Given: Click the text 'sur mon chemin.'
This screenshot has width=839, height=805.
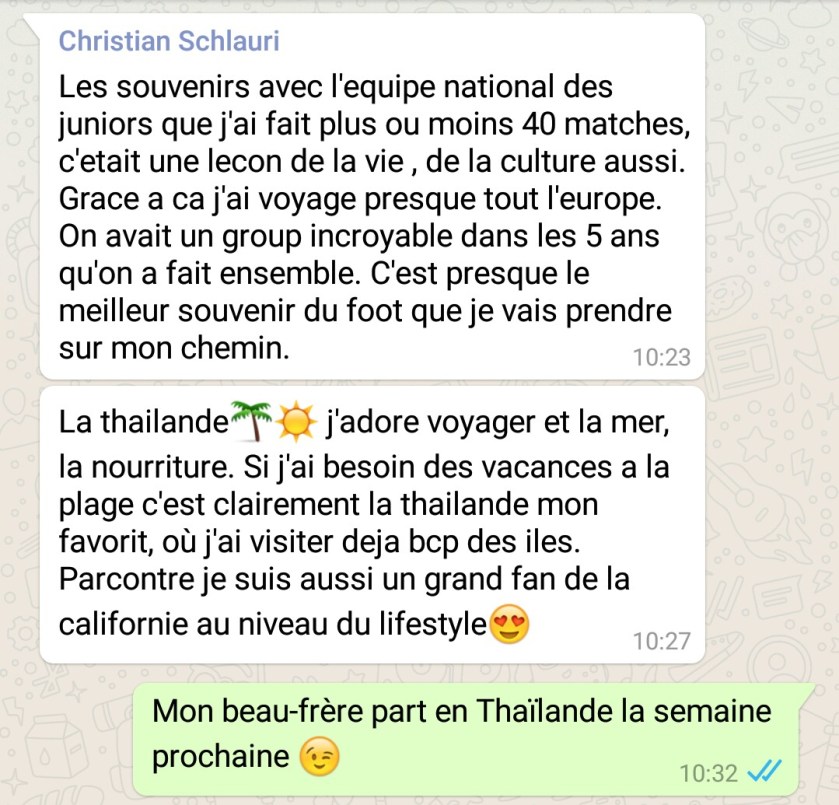Looking at the screenshot, I should click(x=174, y=348).
